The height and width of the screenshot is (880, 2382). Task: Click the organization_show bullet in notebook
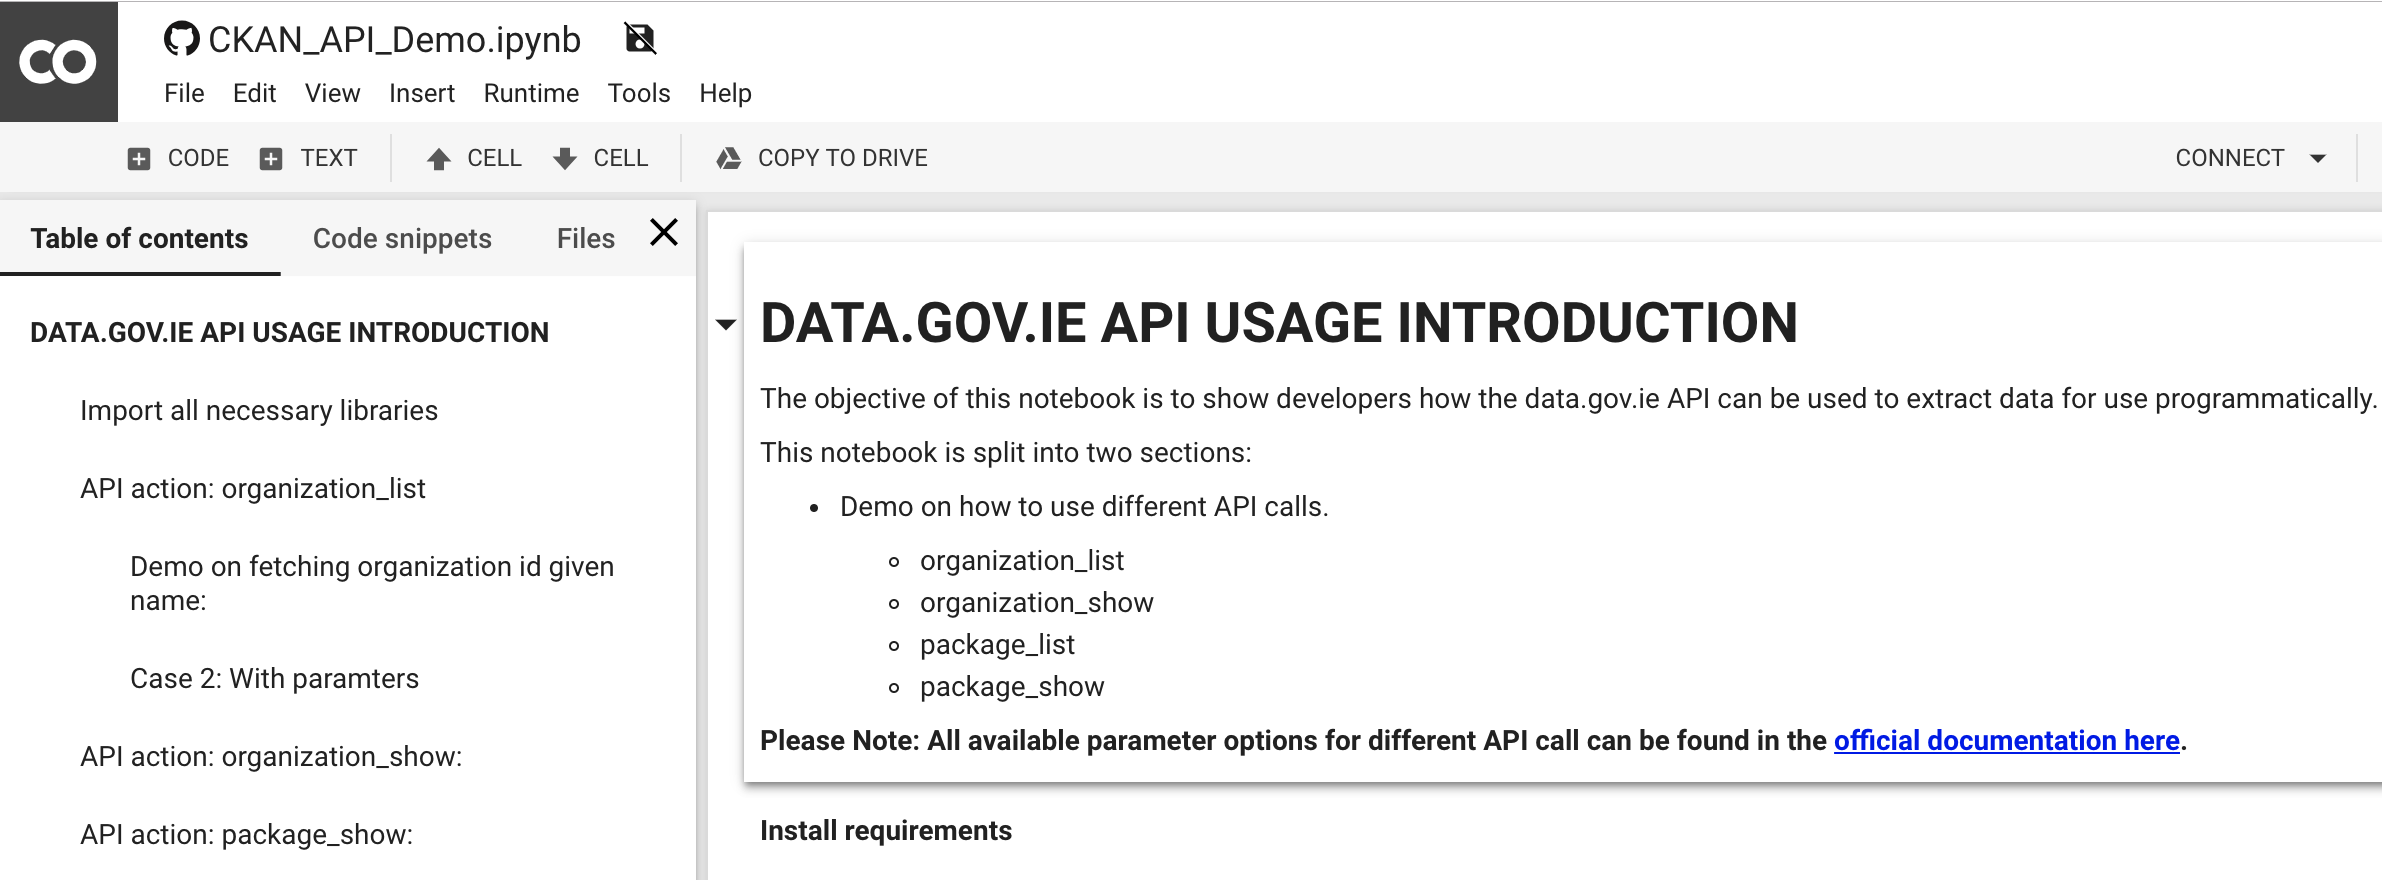point(1037,602)
